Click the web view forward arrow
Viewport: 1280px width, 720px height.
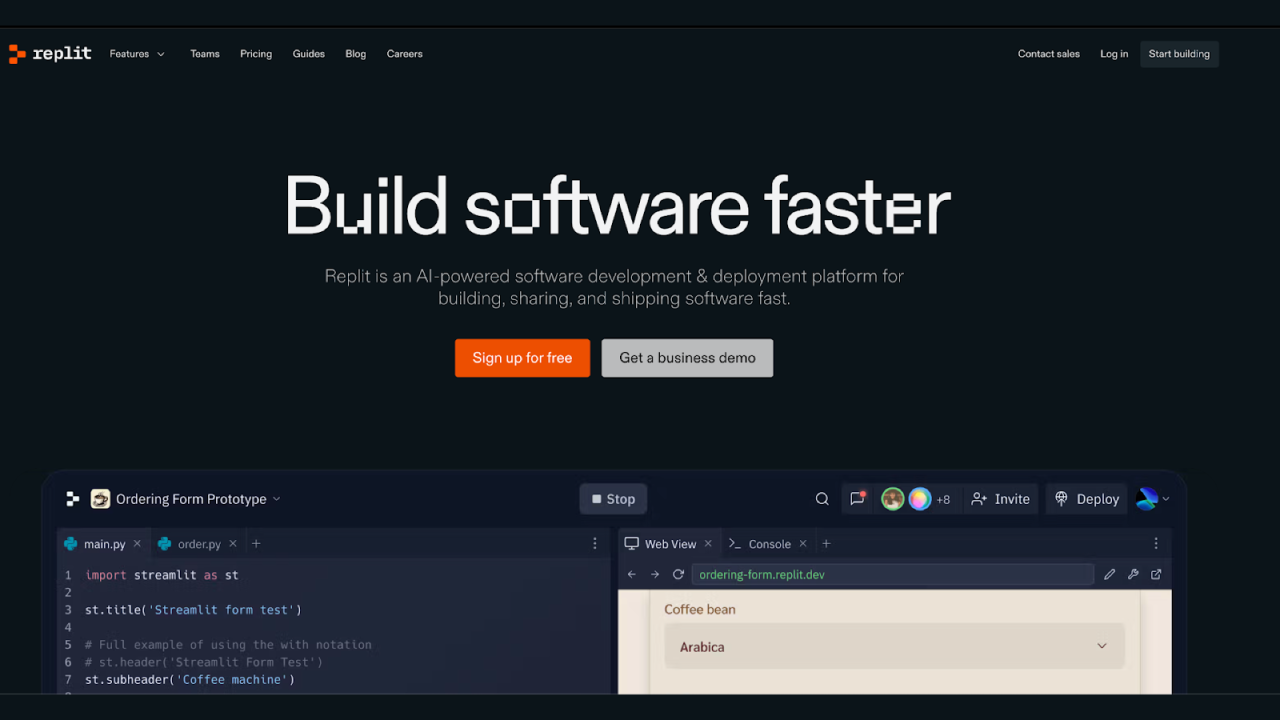click(655, 575)
